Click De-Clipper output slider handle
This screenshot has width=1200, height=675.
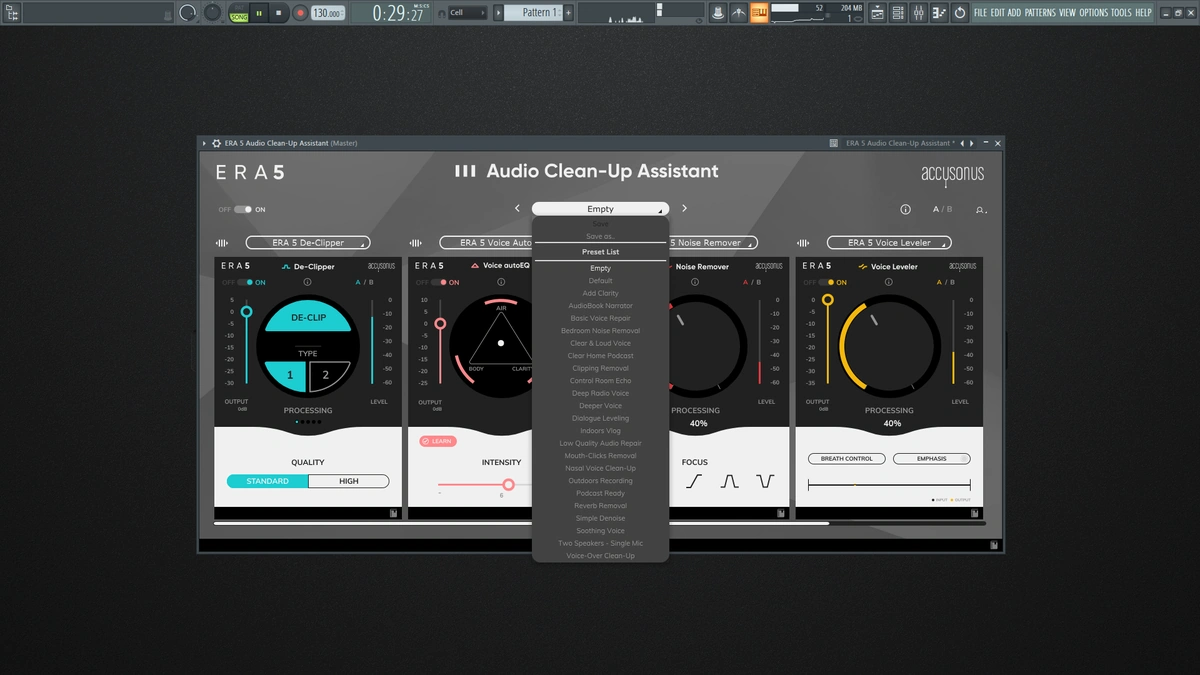tap(246, 312)
